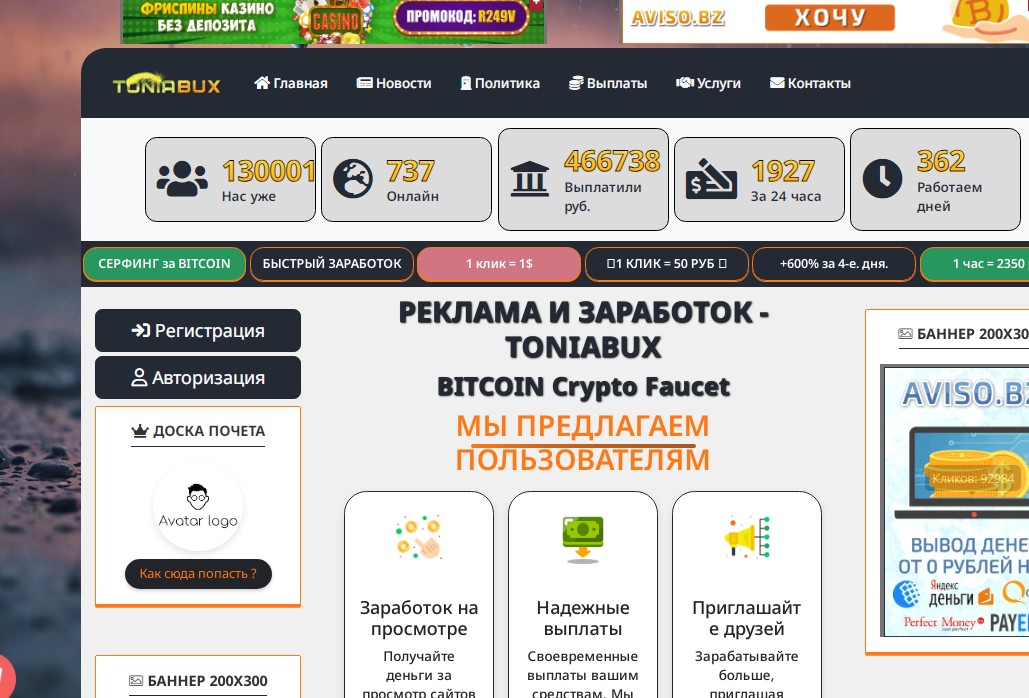The width and height of the screenshot is (1029, 698).
Task: Click the globe icon beside Онлайн
Action: [x=353, y=178]
